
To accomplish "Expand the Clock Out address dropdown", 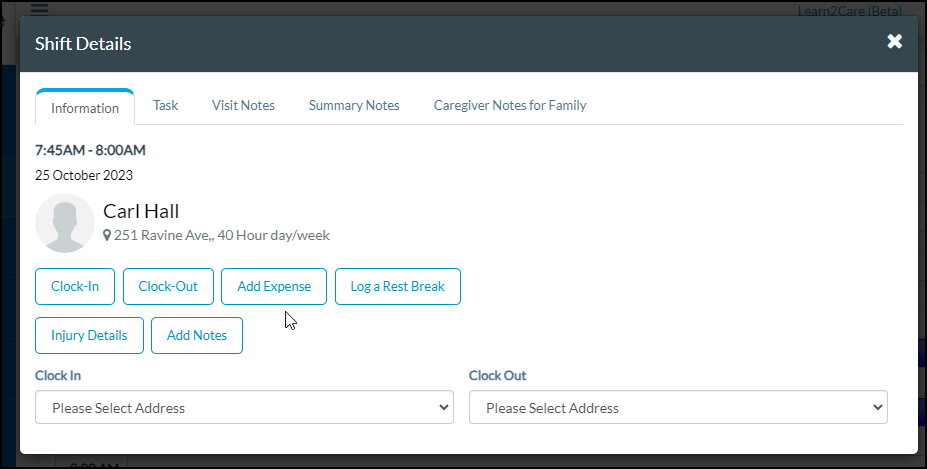I will 678,407.
